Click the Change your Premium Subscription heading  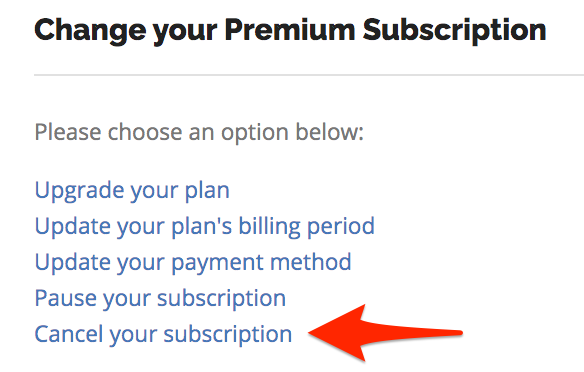coord(291,31)
